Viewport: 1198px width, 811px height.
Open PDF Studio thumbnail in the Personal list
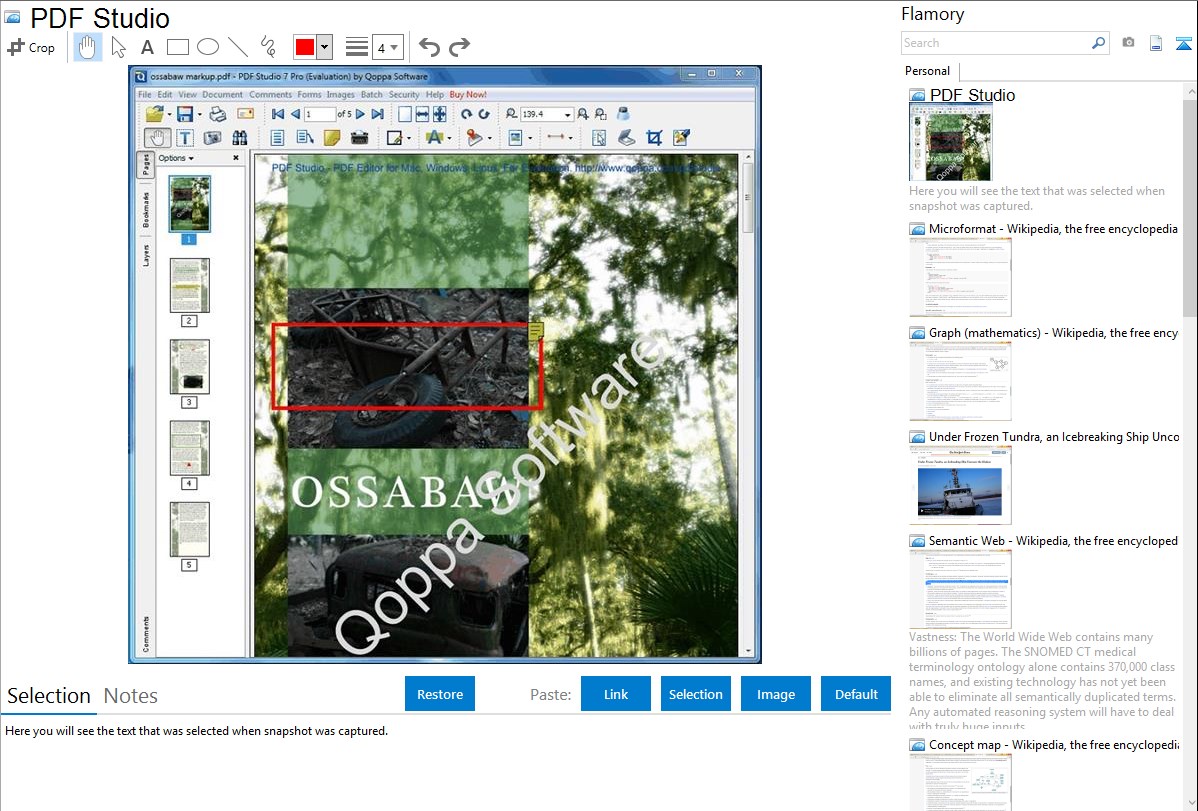click(x=950, y=143)
